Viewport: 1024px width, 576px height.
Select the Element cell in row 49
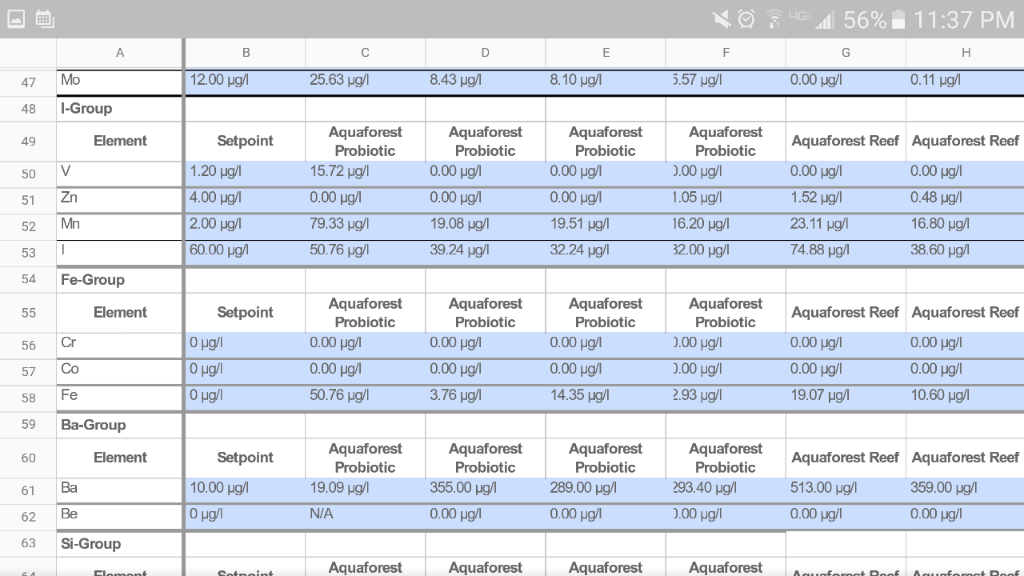pyautogui.click(x=120, y=141)
